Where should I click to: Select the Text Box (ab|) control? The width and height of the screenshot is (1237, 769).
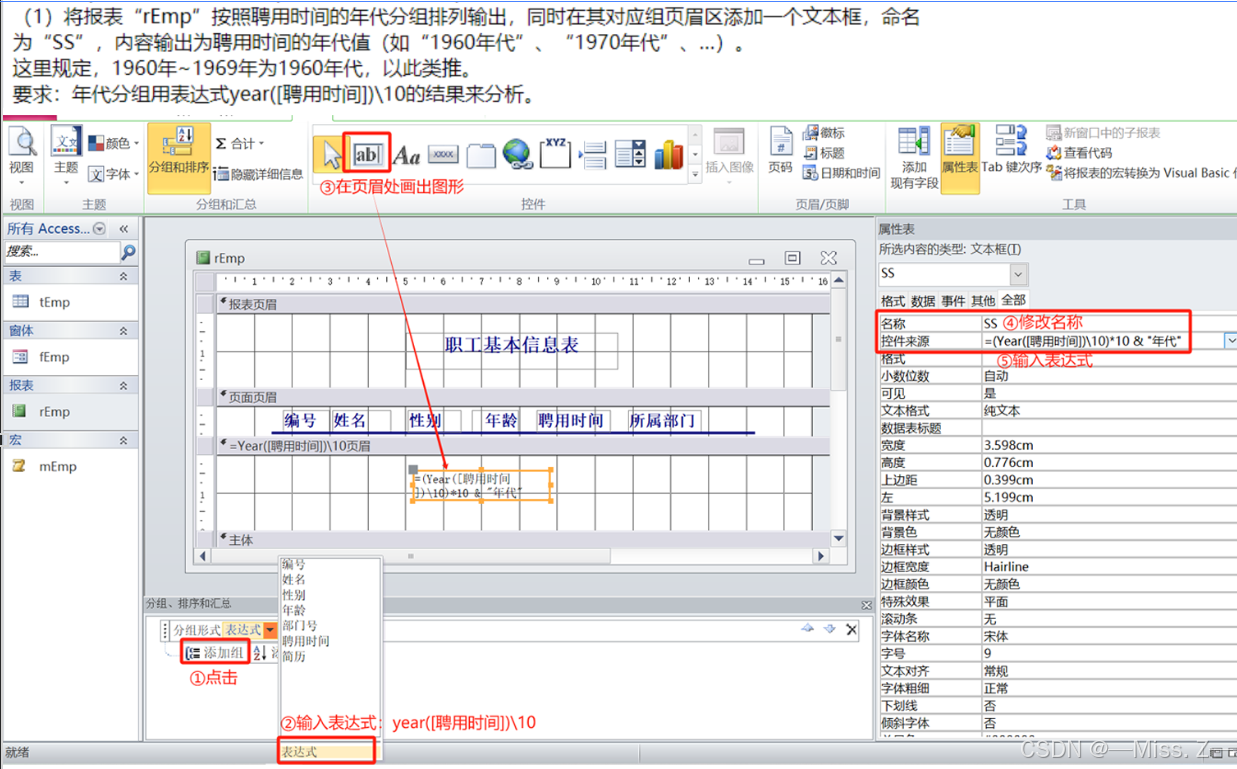(x=367, y=154)
